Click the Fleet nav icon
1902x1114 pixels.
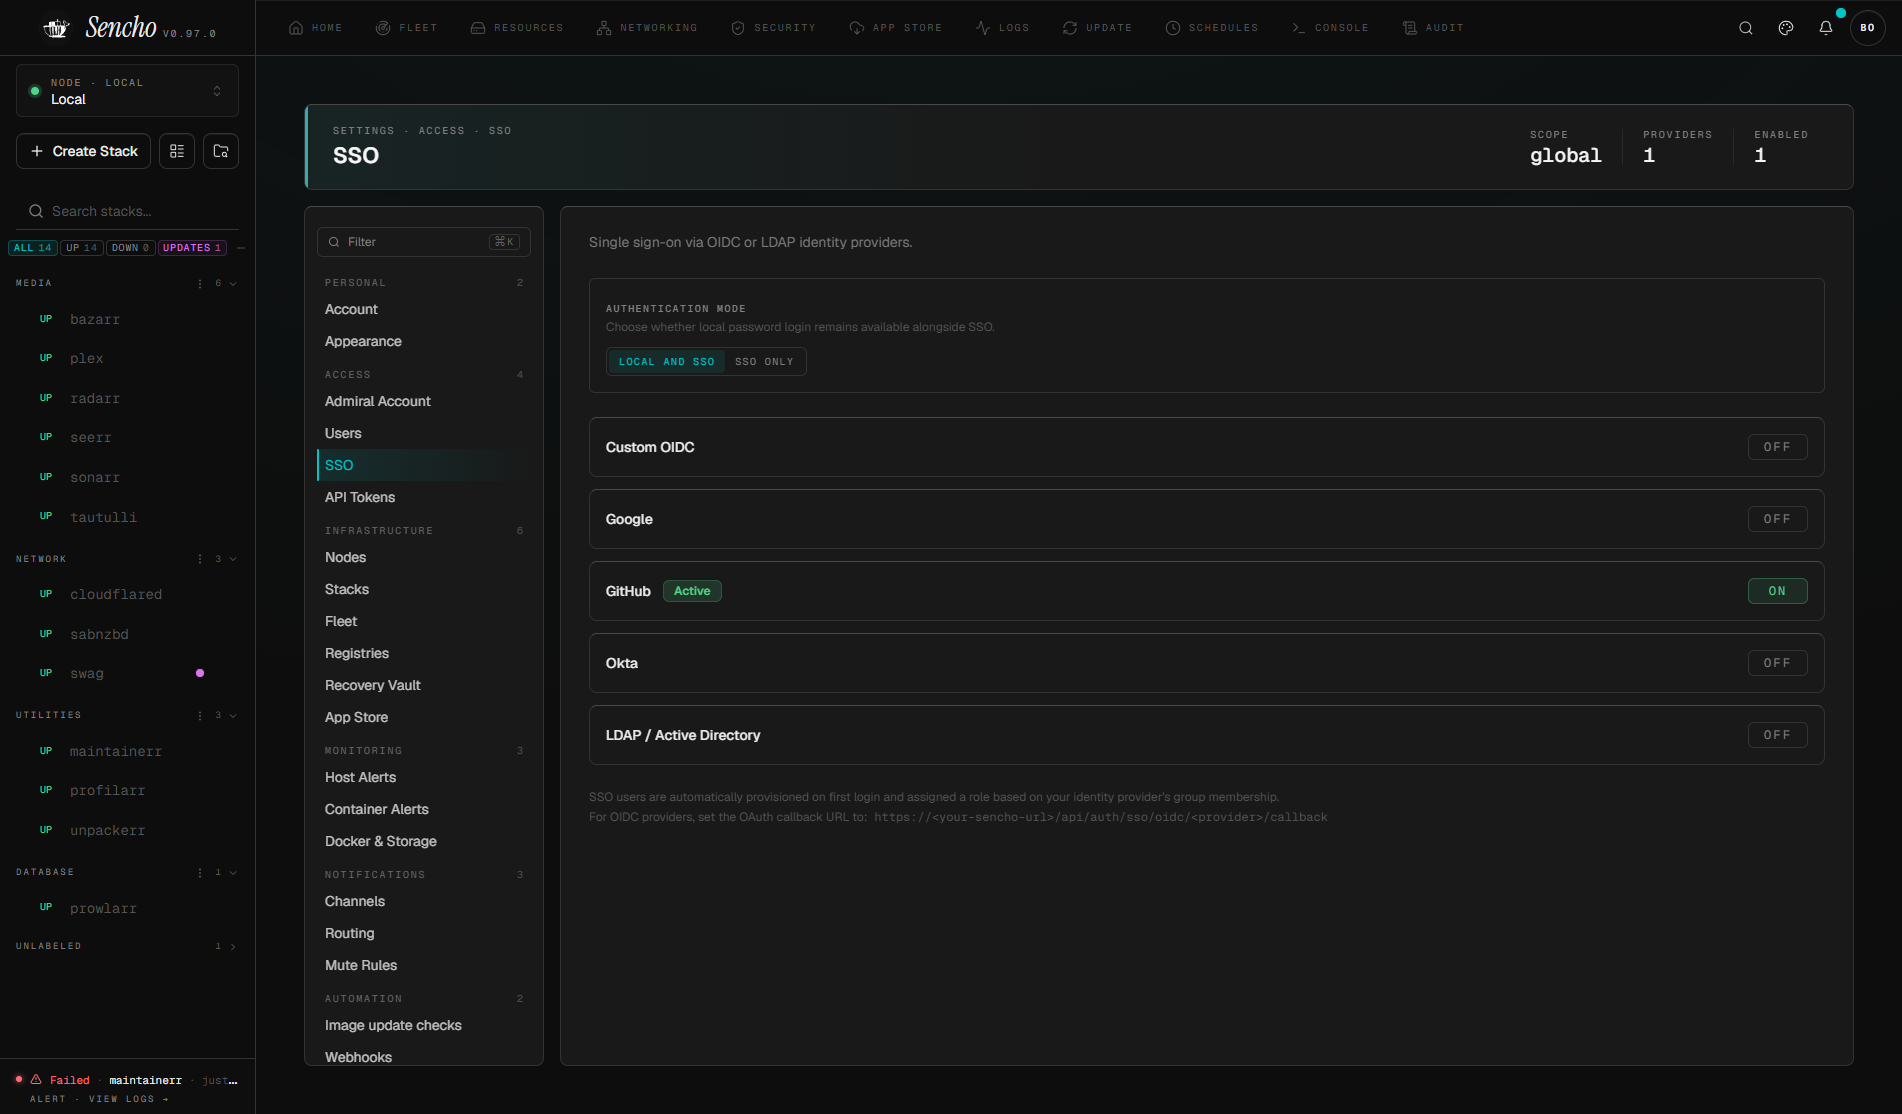(383, 28)
